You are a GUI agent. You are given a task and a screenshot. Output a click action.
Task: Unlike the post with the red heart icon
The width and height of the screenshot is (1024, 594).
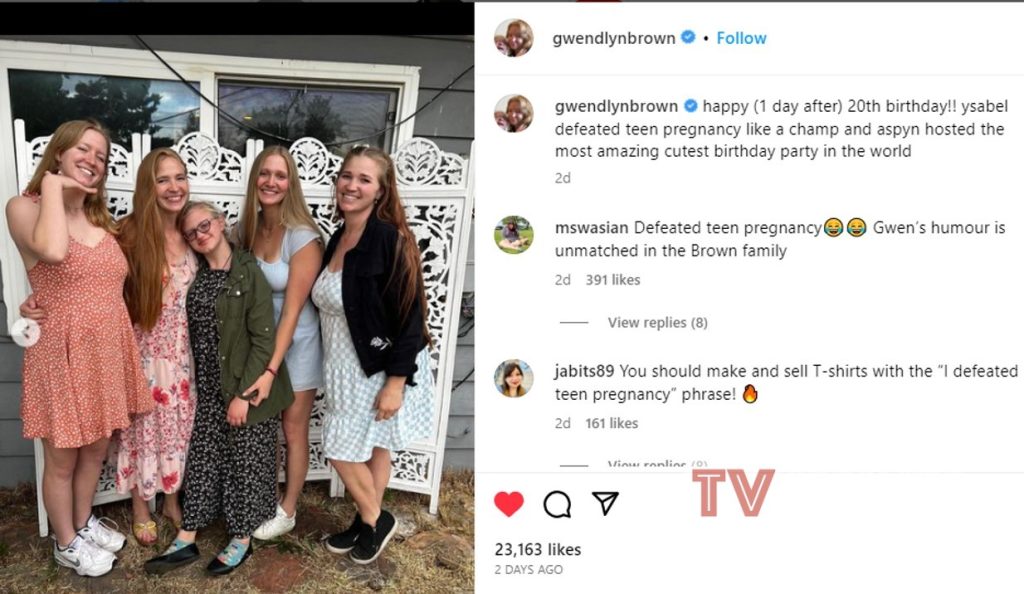click(509, 504)
